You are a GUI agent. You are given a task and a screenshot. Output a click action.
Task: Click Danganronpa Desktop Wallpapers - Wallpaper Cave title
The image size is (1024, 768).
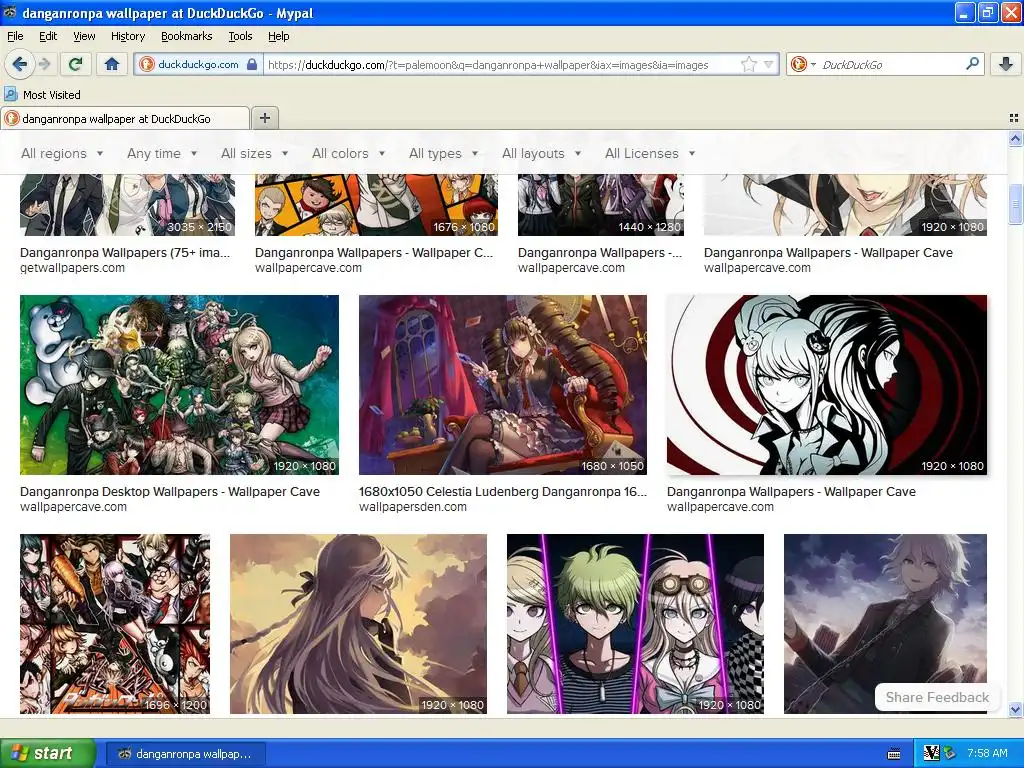[x=170, y=492]
